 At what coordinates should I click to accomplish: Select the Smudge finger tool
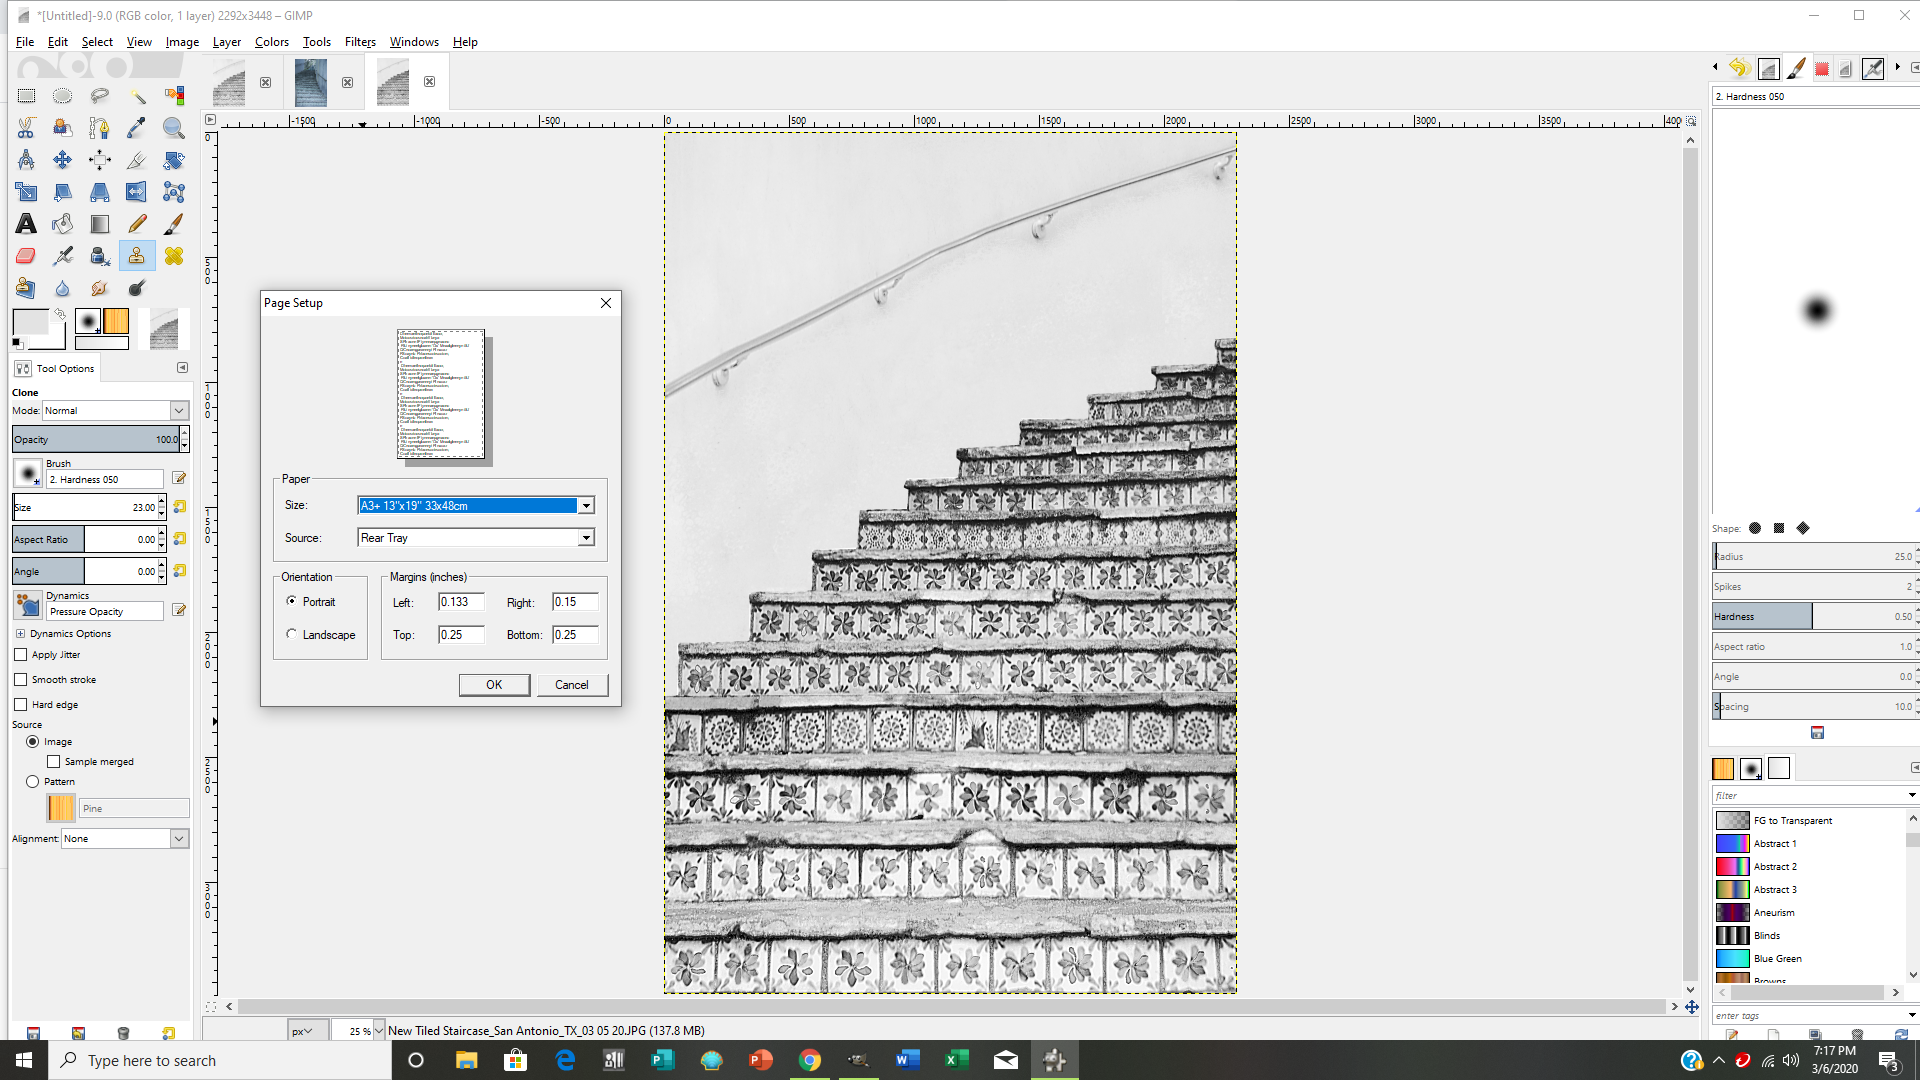click(99, 288)
